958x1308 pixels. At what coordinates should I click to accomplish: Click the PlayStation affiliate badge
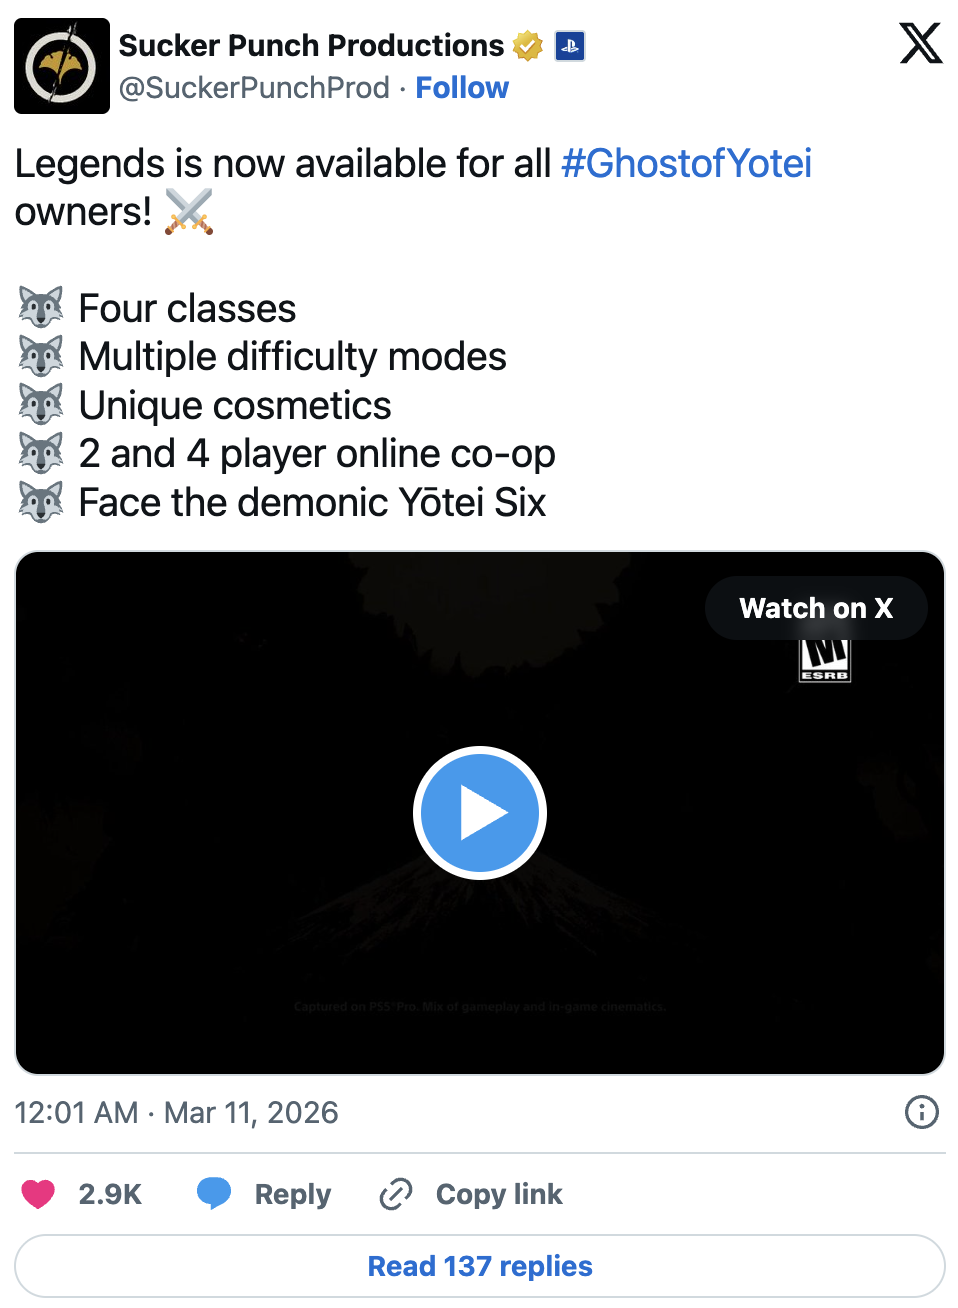click(x=570, y=46)
